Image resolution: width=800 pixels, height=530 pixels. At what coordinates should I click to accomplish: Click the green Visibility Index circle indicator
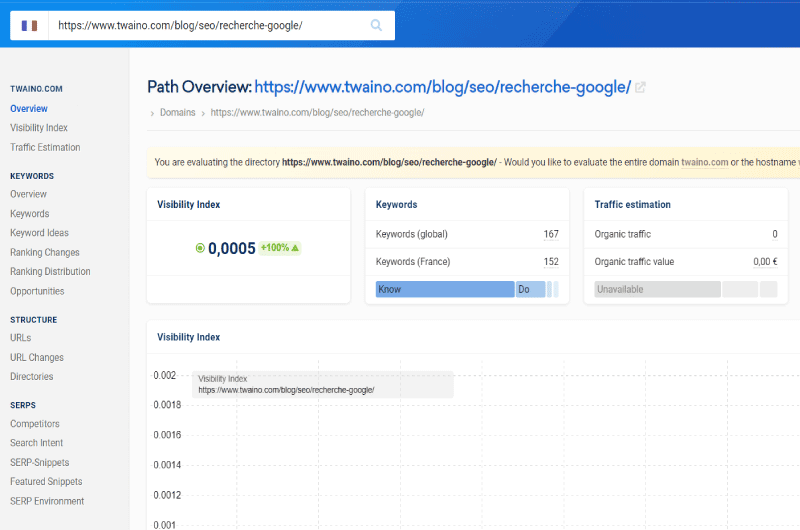(200, 248)
